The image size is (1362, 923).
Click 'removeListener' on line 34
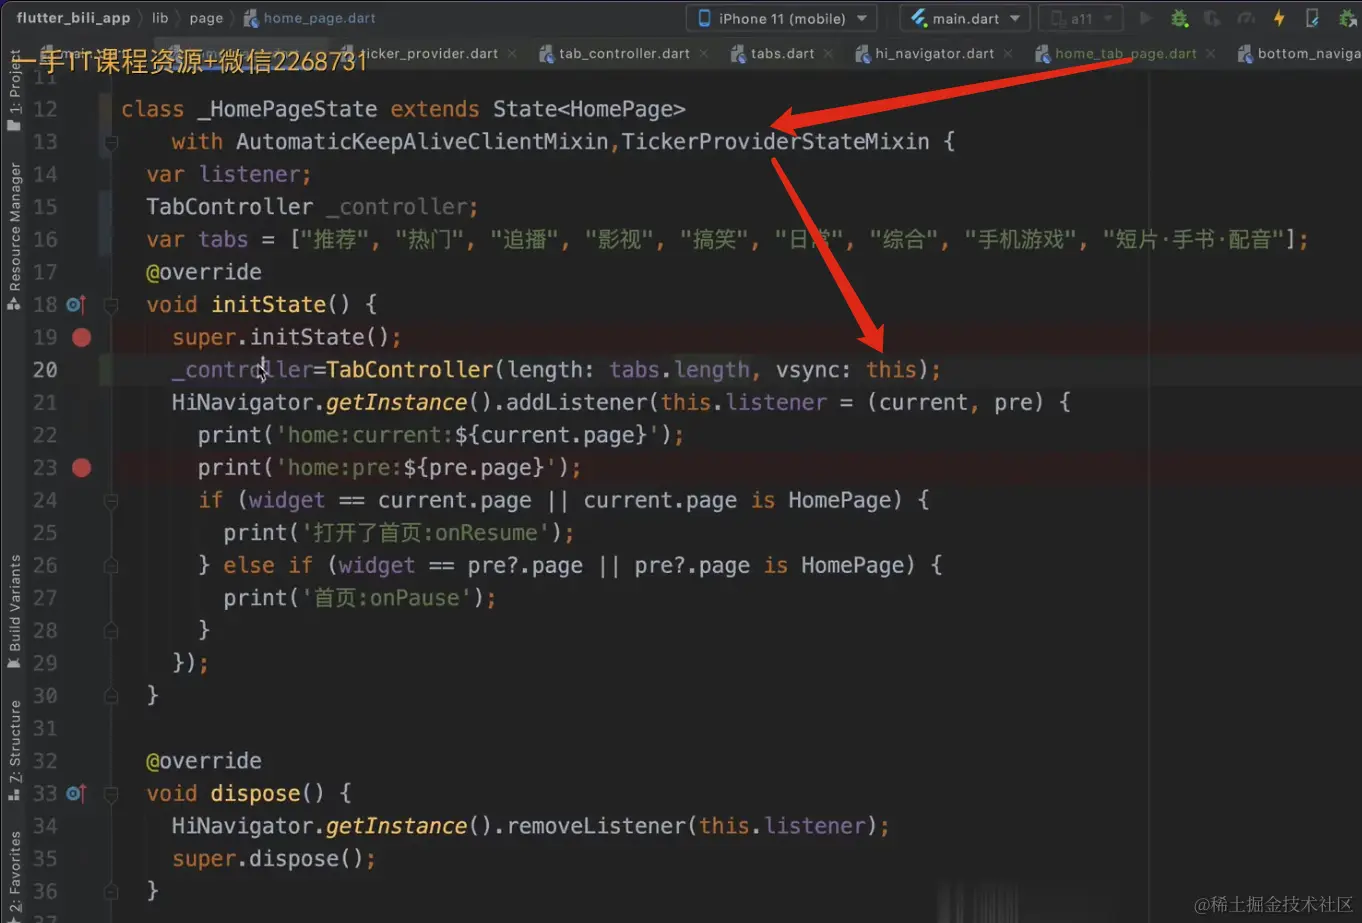(x=596, y=826)
